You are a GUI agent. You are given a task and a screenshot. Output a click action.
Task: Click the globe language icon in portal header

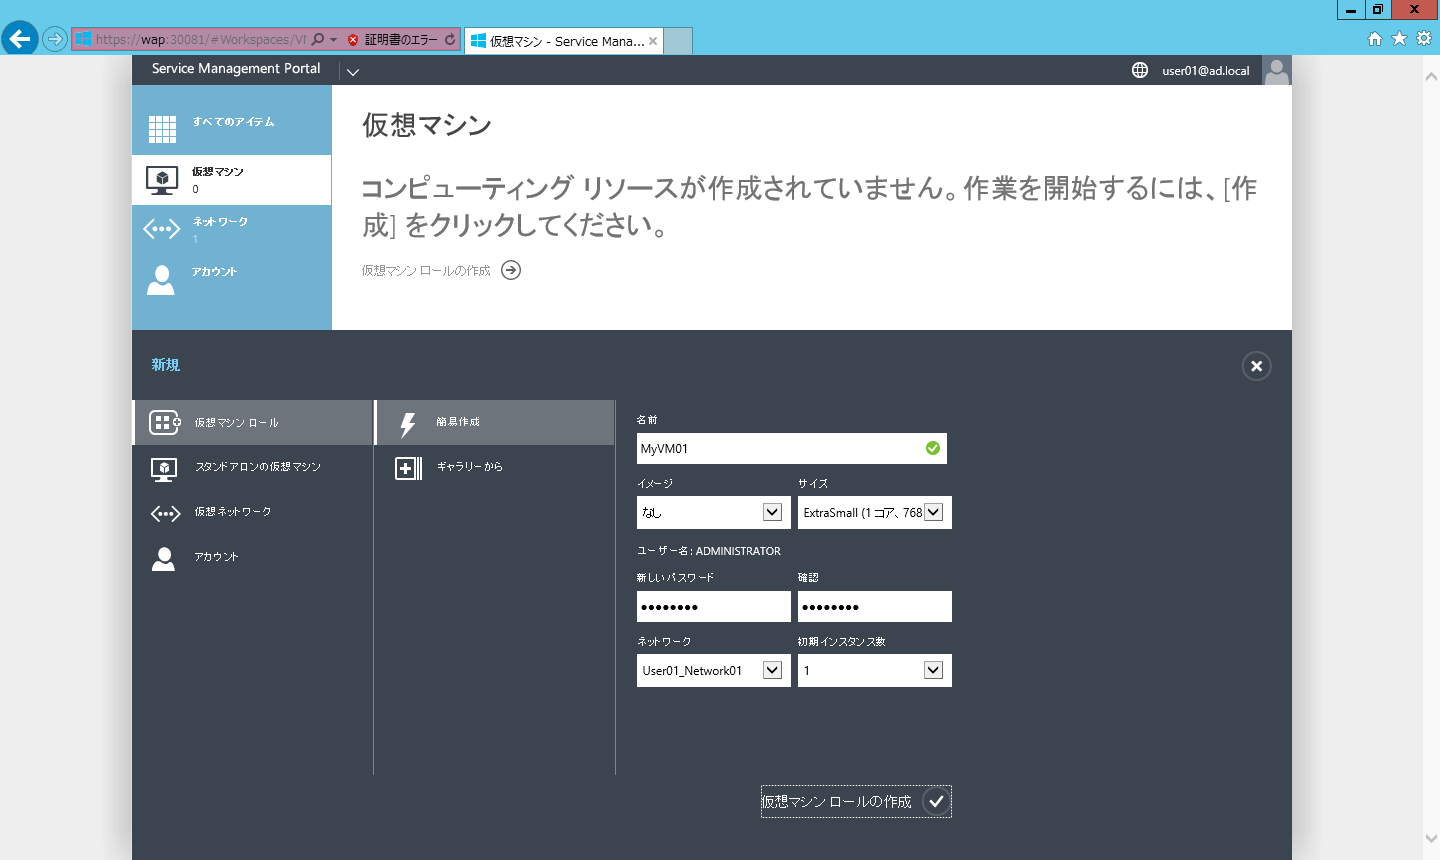(1140, 70)
